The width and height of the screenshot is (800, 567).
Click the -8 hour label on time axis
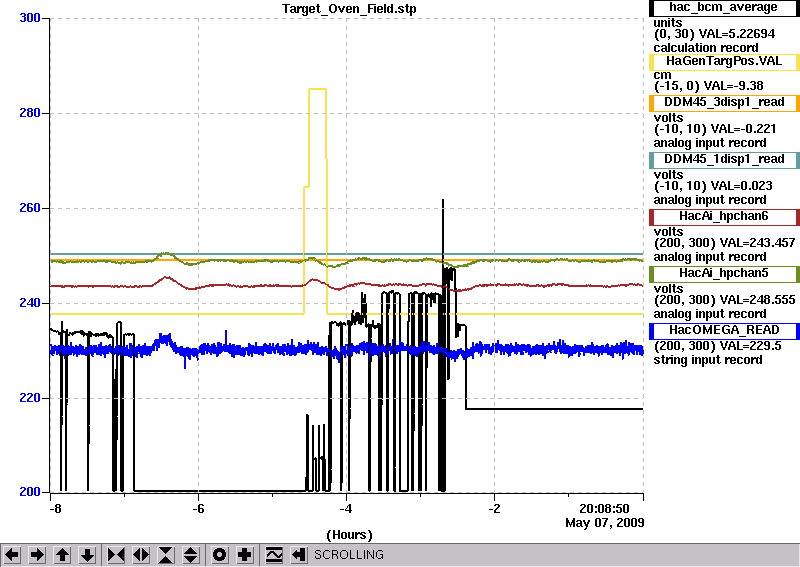[x=55, y=509]
